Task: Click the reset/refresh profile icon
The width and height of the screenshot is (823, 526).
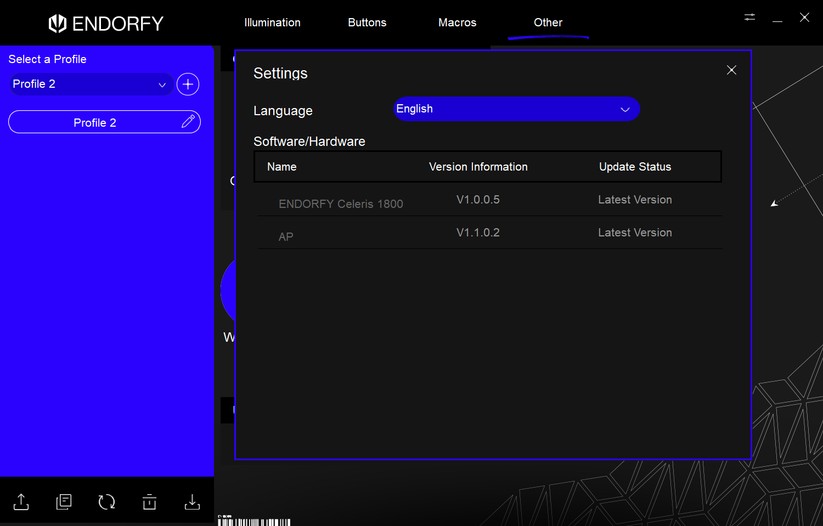Action: (x=107, y=502)
